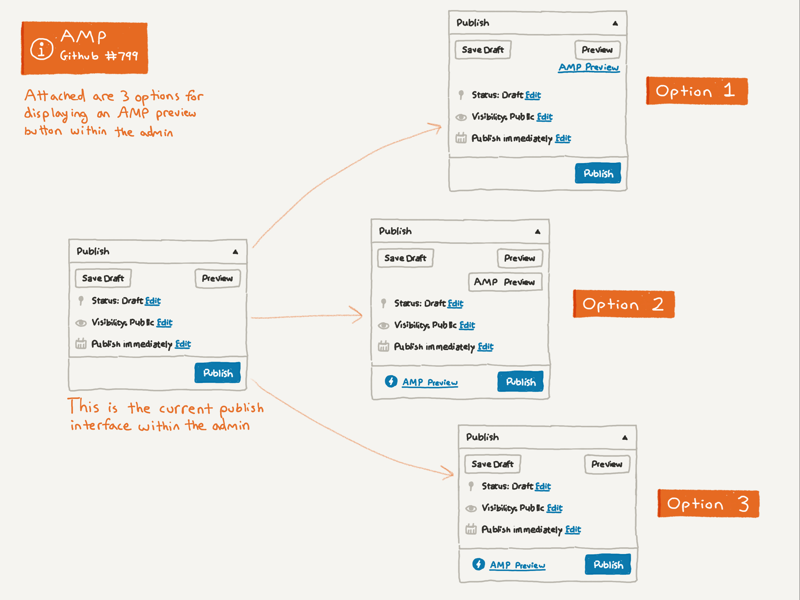Click Save Draft in Option 1 panel
800x600 pixels.
(483, 49)
